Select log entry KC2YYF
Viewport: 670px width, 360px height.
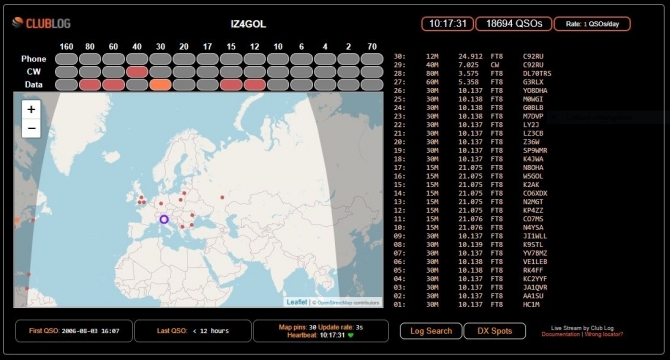click(x=470, y=279)
